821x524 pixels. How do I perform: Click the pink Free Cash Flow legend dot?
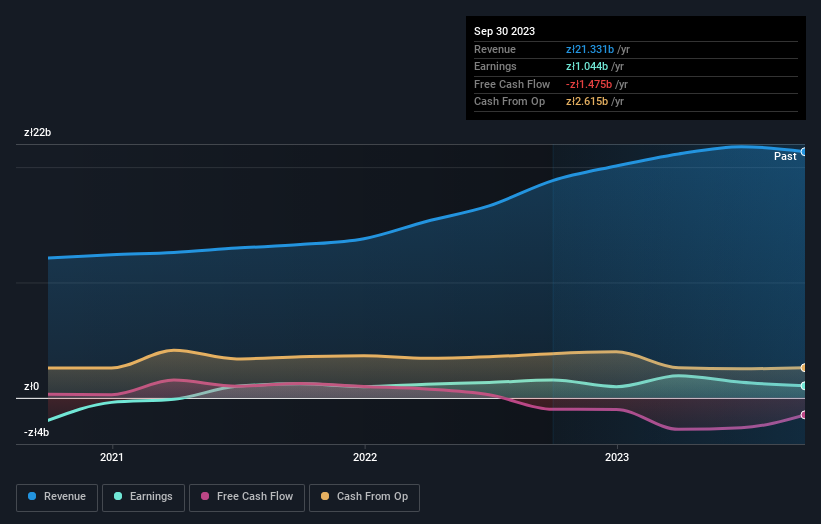pyautogui.click(x=205, y=496)
